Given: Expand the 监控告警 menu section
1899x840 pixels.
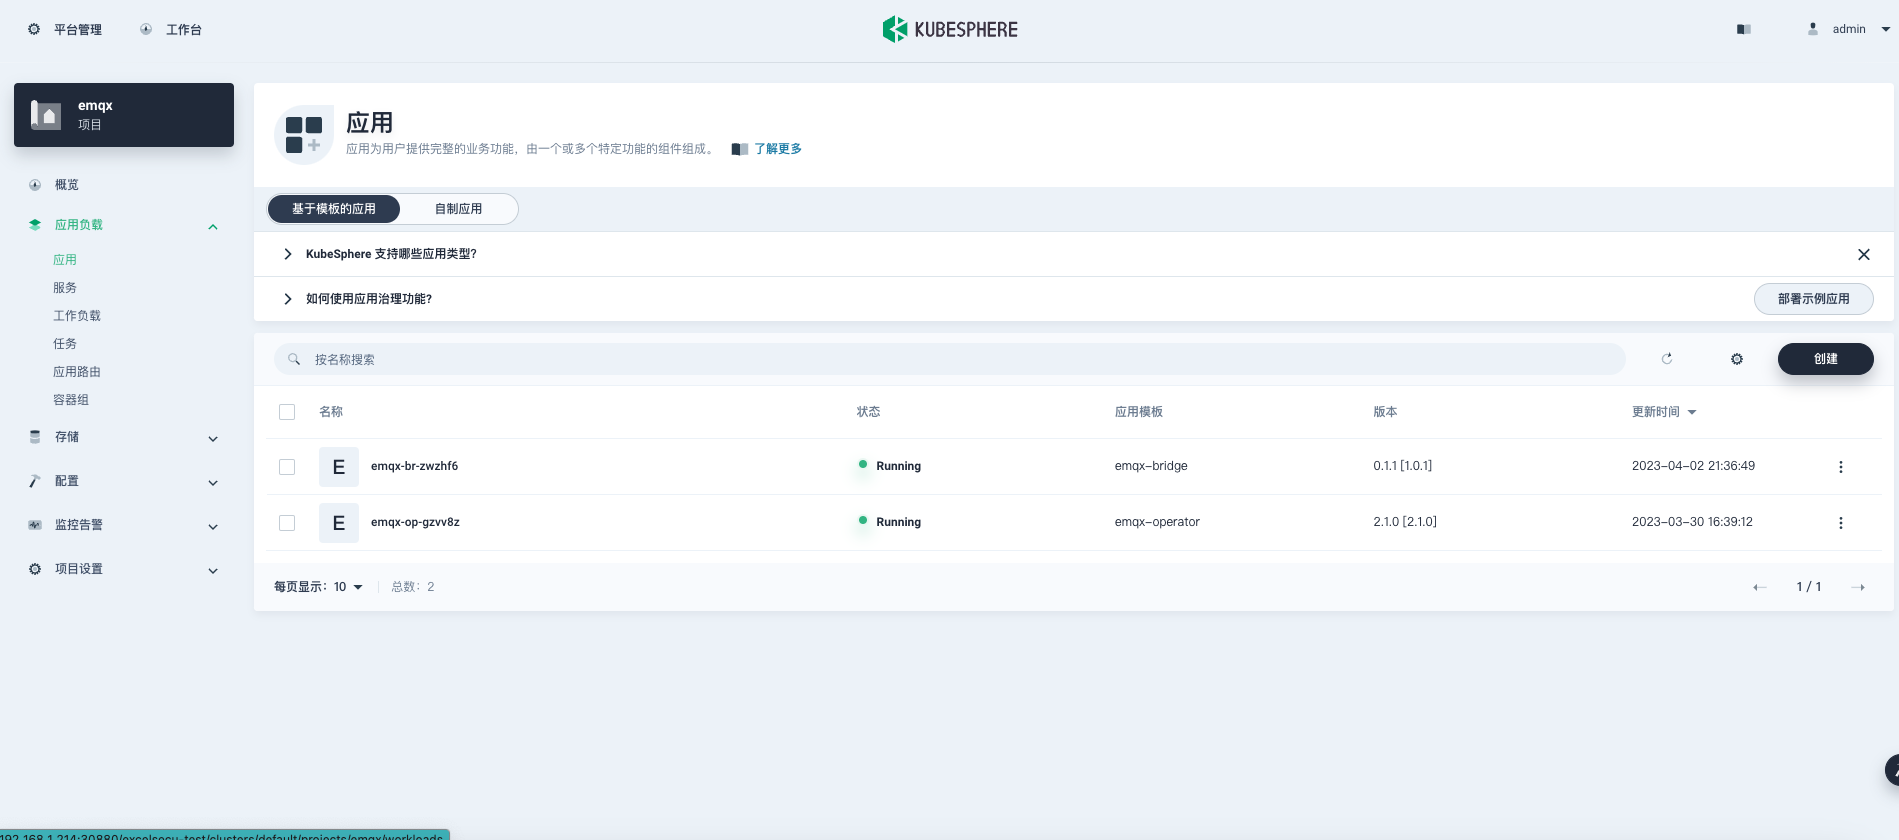Looking at the screenshot, I should coord(213,526).
